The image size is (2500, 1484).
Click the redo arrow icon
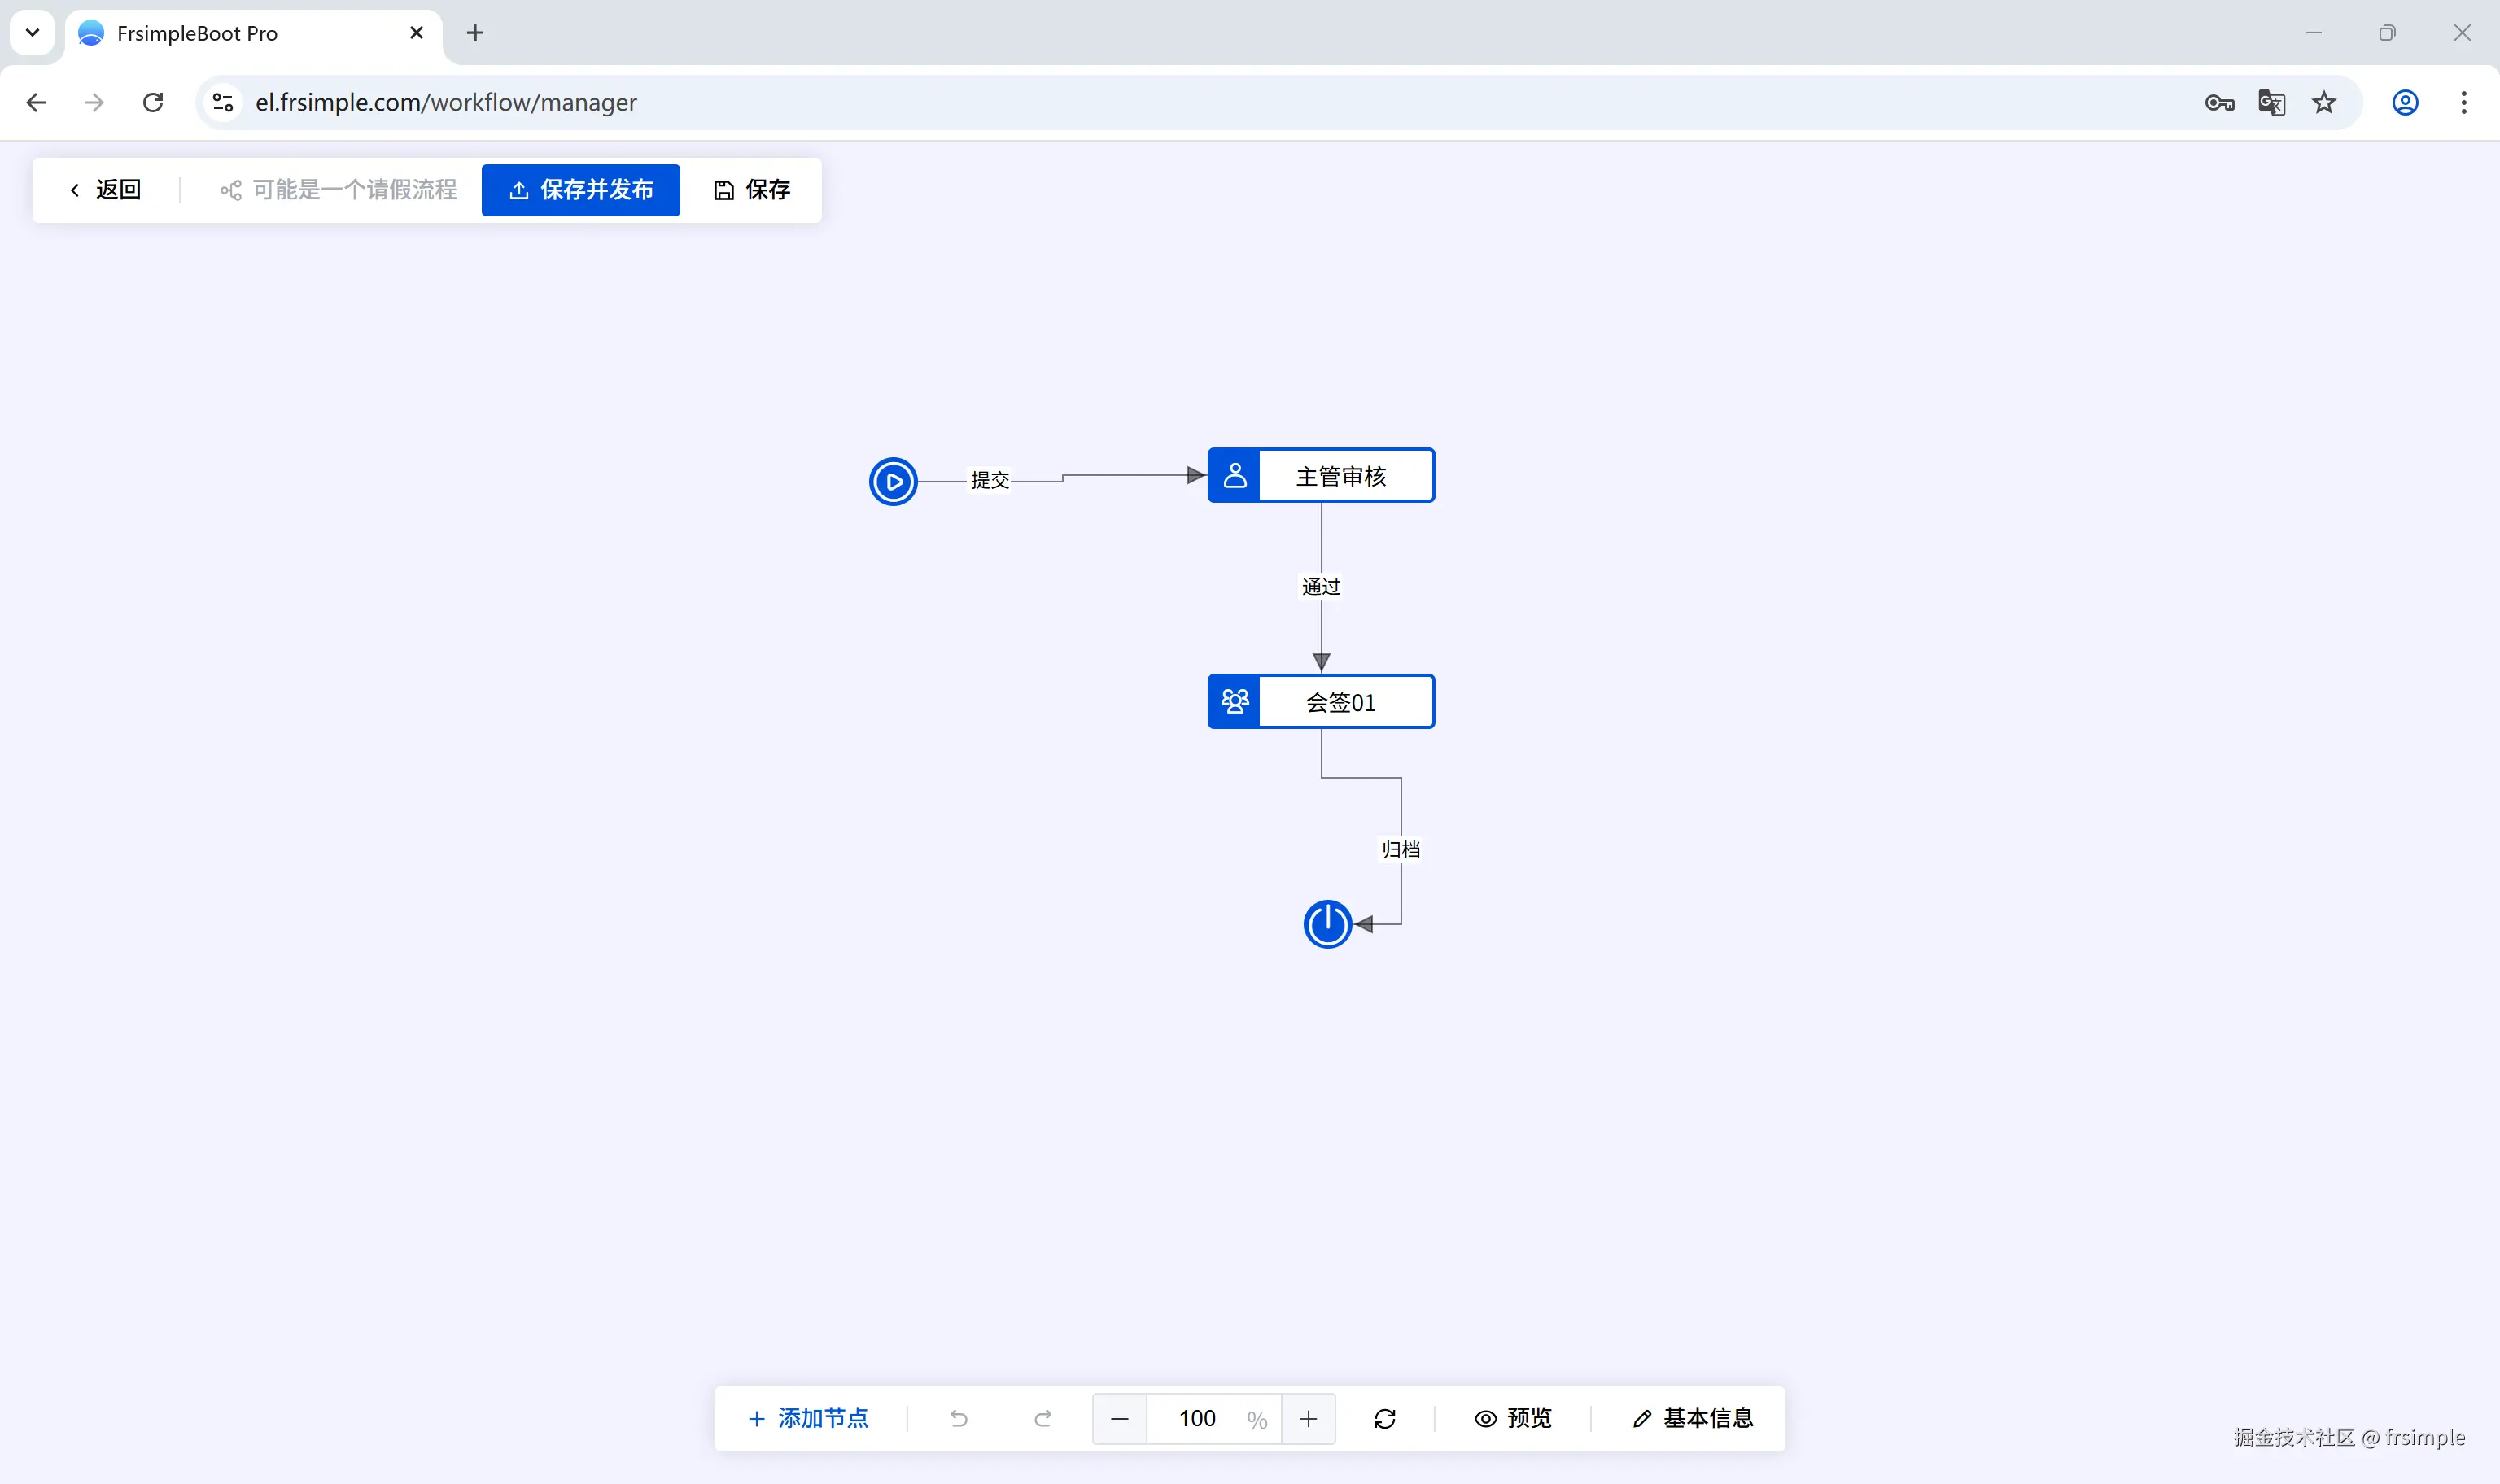click(1042, 1418)
